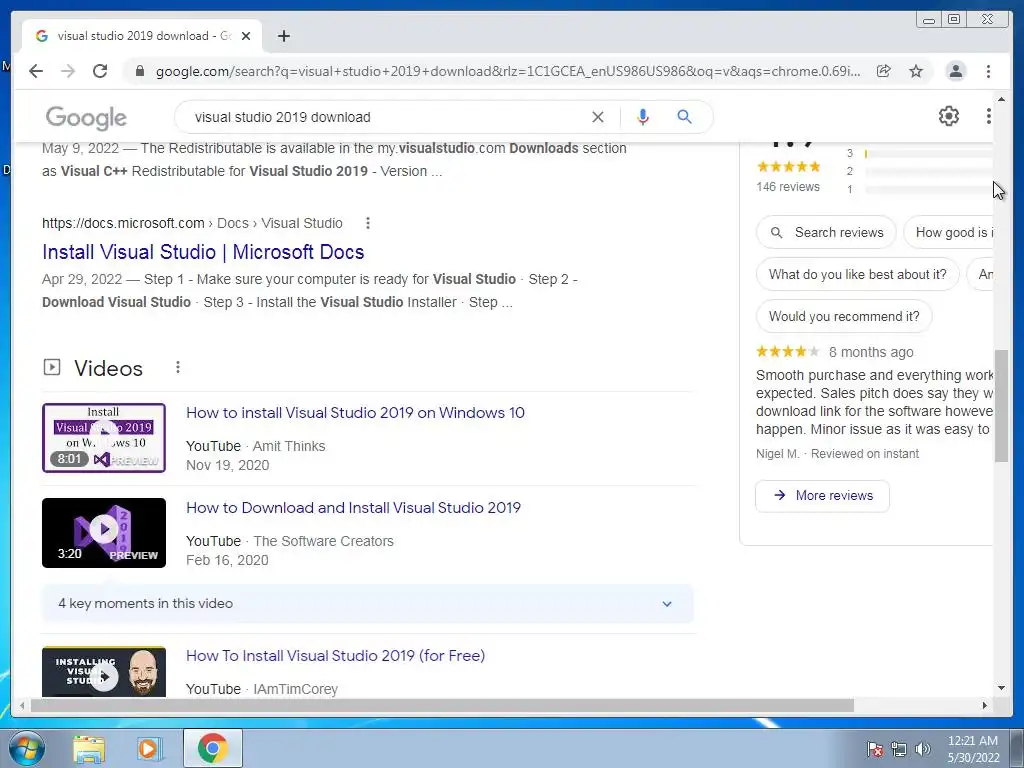Open How to install Visual Studio 2019 on Windows 10

(355, 413)
